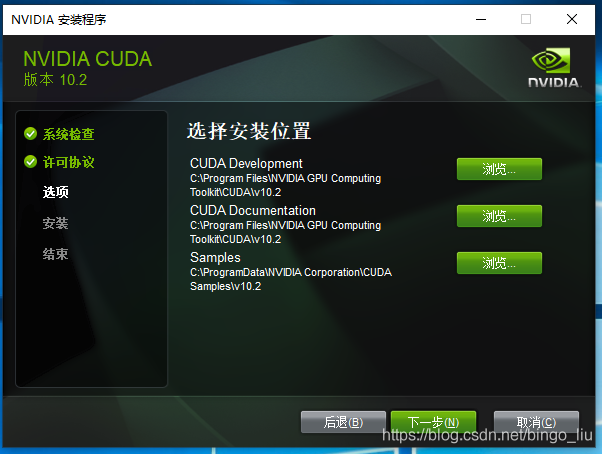The width and height of the screenshot is (602, 454).
Task: Click the CUDA Documentation label
Action: [253, 210]
